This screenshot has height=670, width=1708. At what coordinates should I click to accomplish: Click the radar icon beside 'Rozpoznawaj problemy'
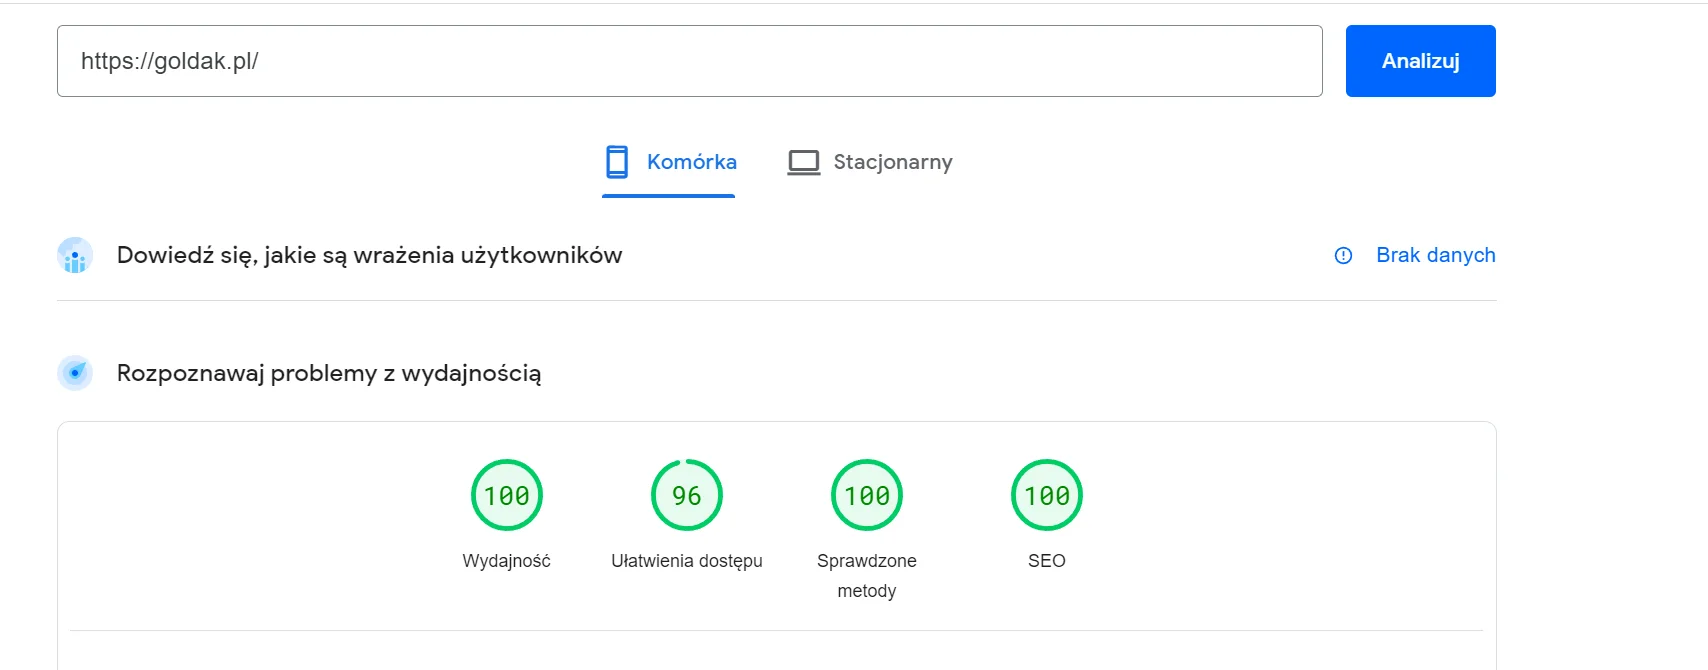[75, 373]
